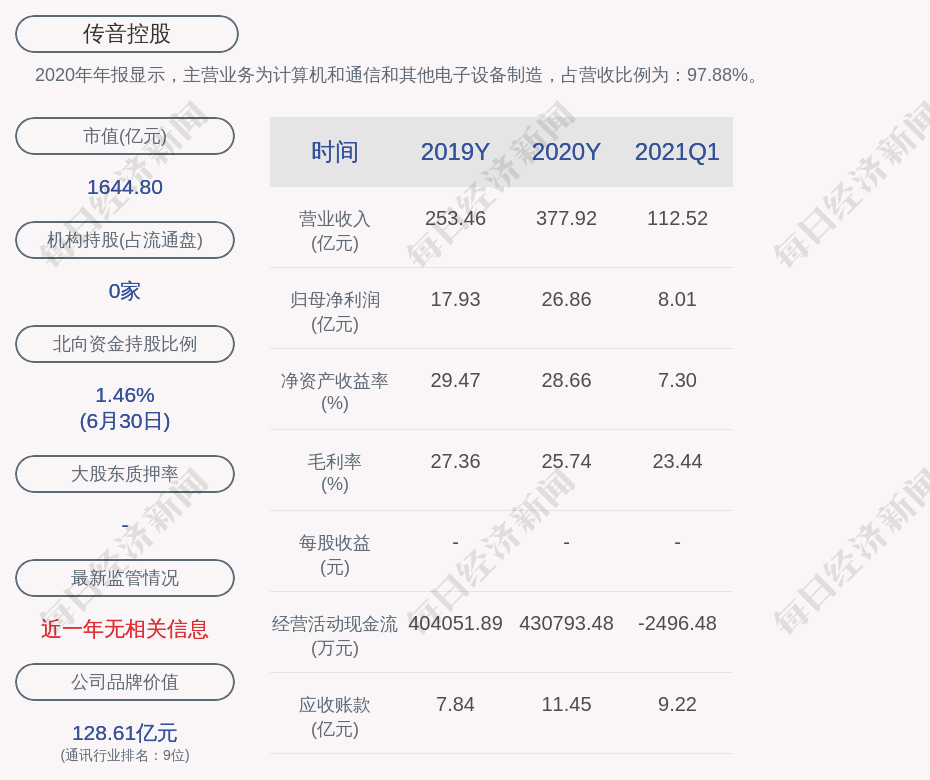Select the 2019Y column header
Screen dimensions: 930x780
tap(455, 152)
